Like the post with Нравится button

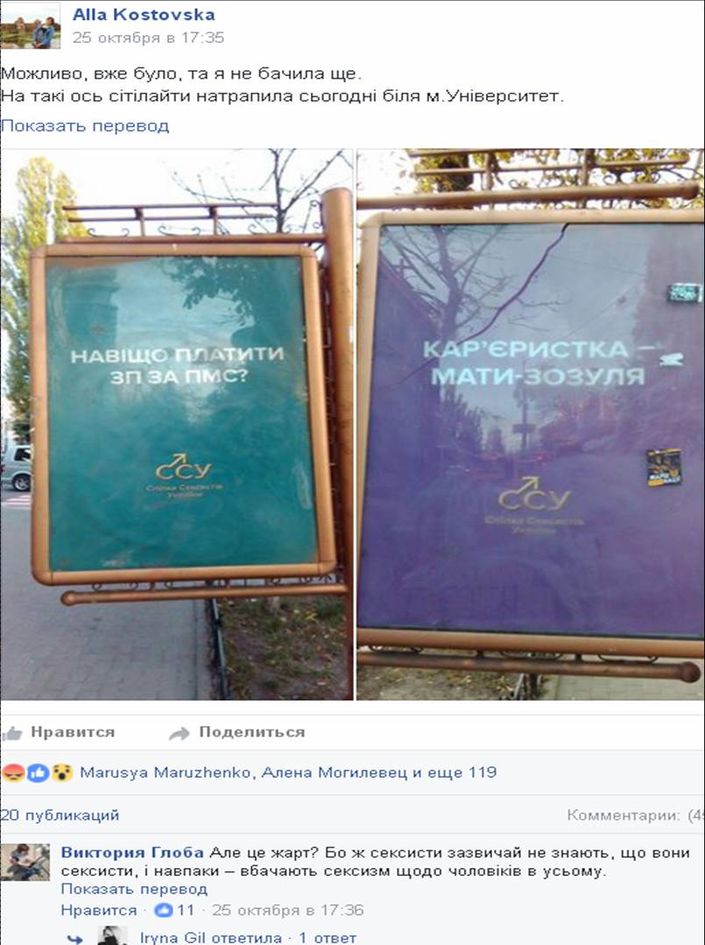pyautogui.click(x=72, y=732)
